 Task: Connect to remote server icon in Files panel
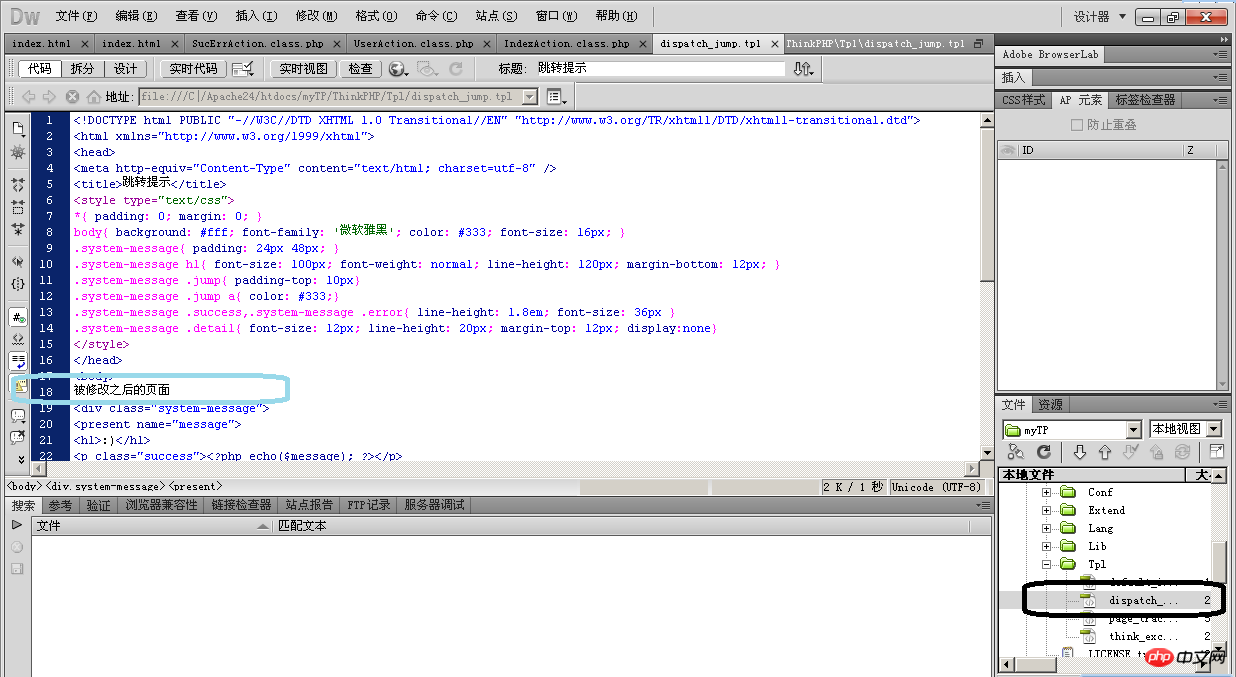pyautogui.click(x=1016, y=452)
